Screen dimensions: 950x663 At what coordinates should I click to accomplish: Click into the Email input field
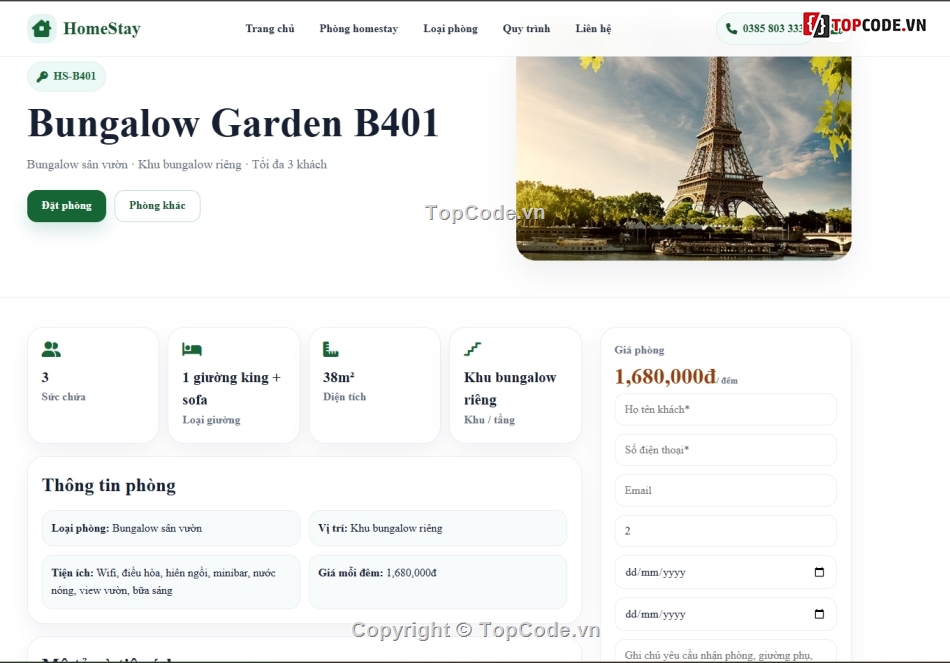tap(725, 490)
